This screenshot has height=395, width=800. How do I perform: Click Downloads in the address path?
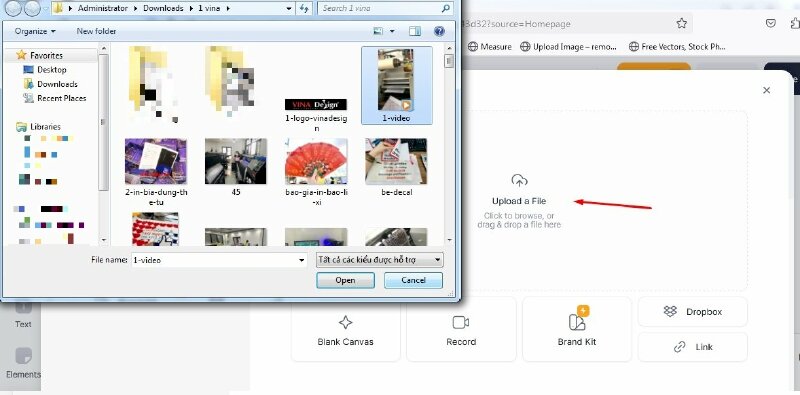[x=162, y=8]
